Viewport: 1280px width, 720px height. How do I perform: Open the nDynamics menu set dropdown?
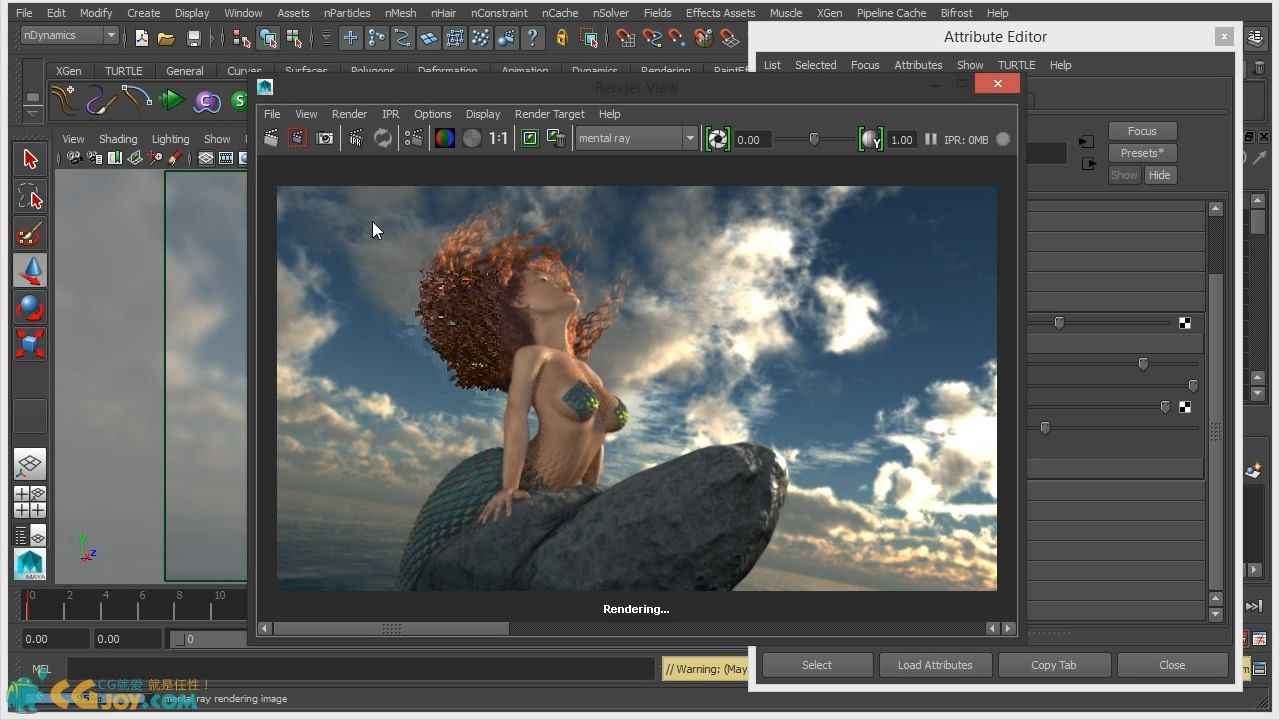(x=70, y=36)
